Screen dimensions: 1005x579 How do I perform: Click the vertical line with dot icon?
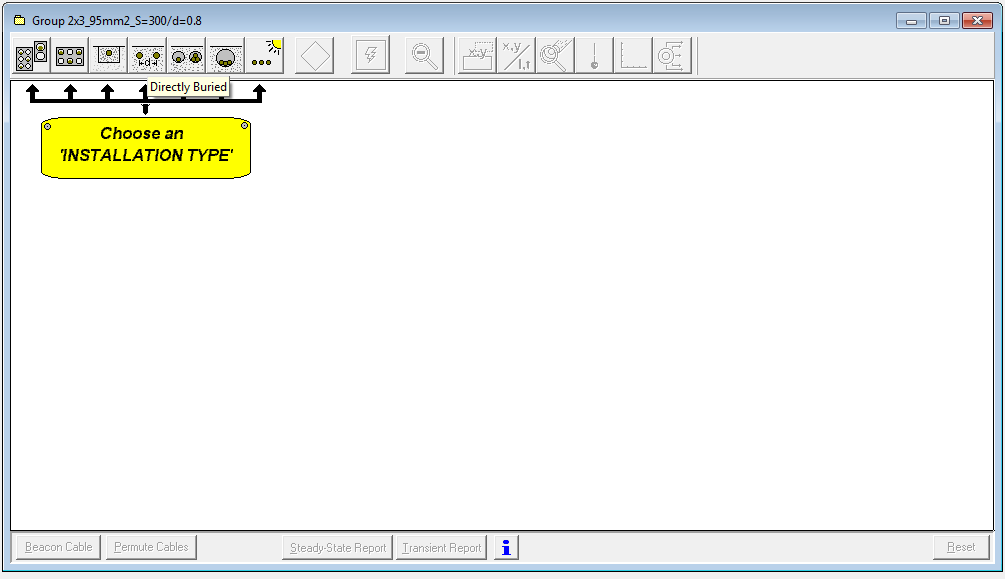[x=594, y=56]
